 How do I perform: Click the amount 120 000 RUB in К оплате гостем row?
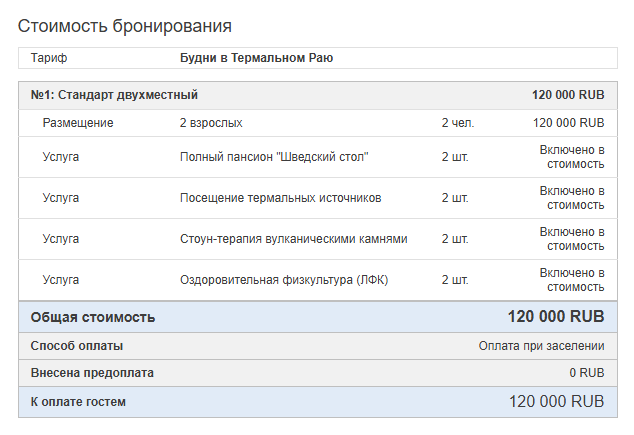[x=556, y=402]
